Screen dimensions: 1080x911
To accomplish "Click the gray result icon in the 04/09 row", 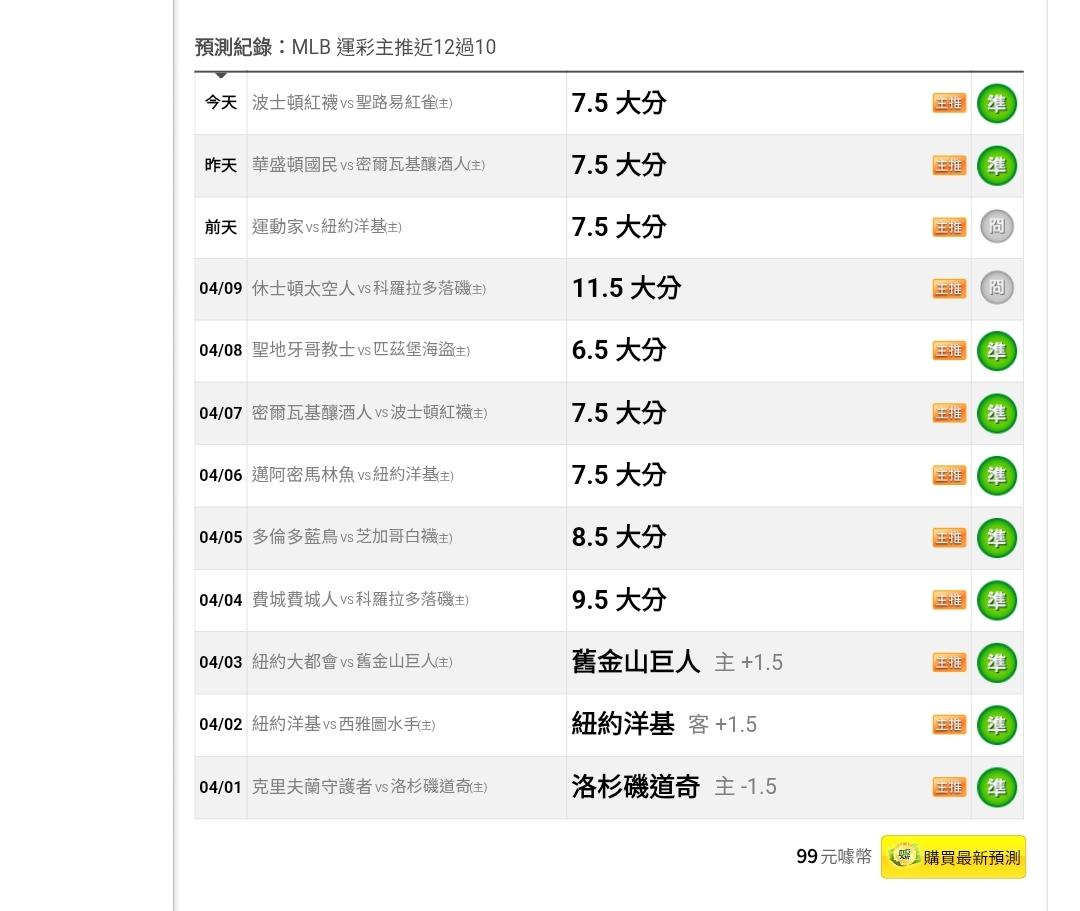I will [997, 288].
